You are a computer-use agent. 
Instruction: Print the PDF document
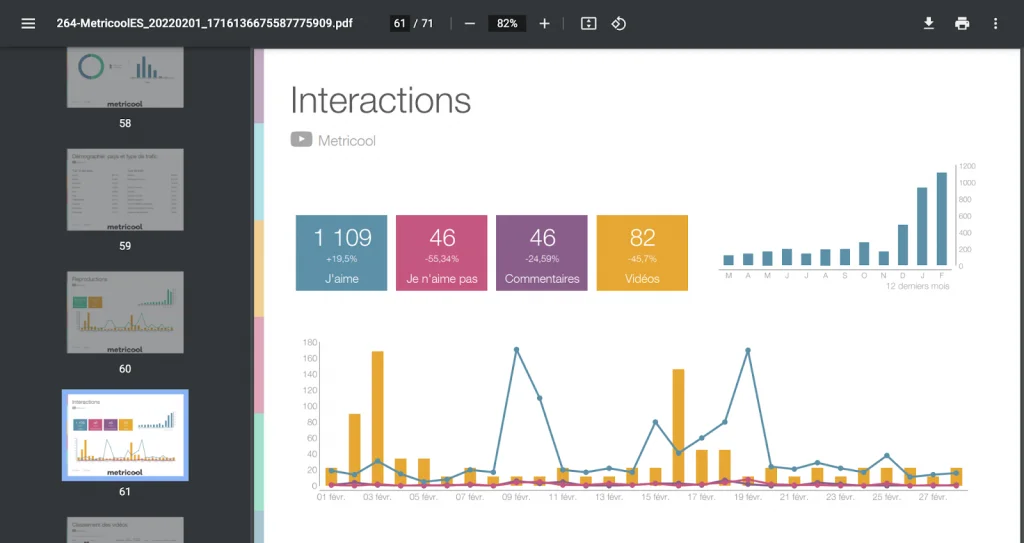click(962, 24)
